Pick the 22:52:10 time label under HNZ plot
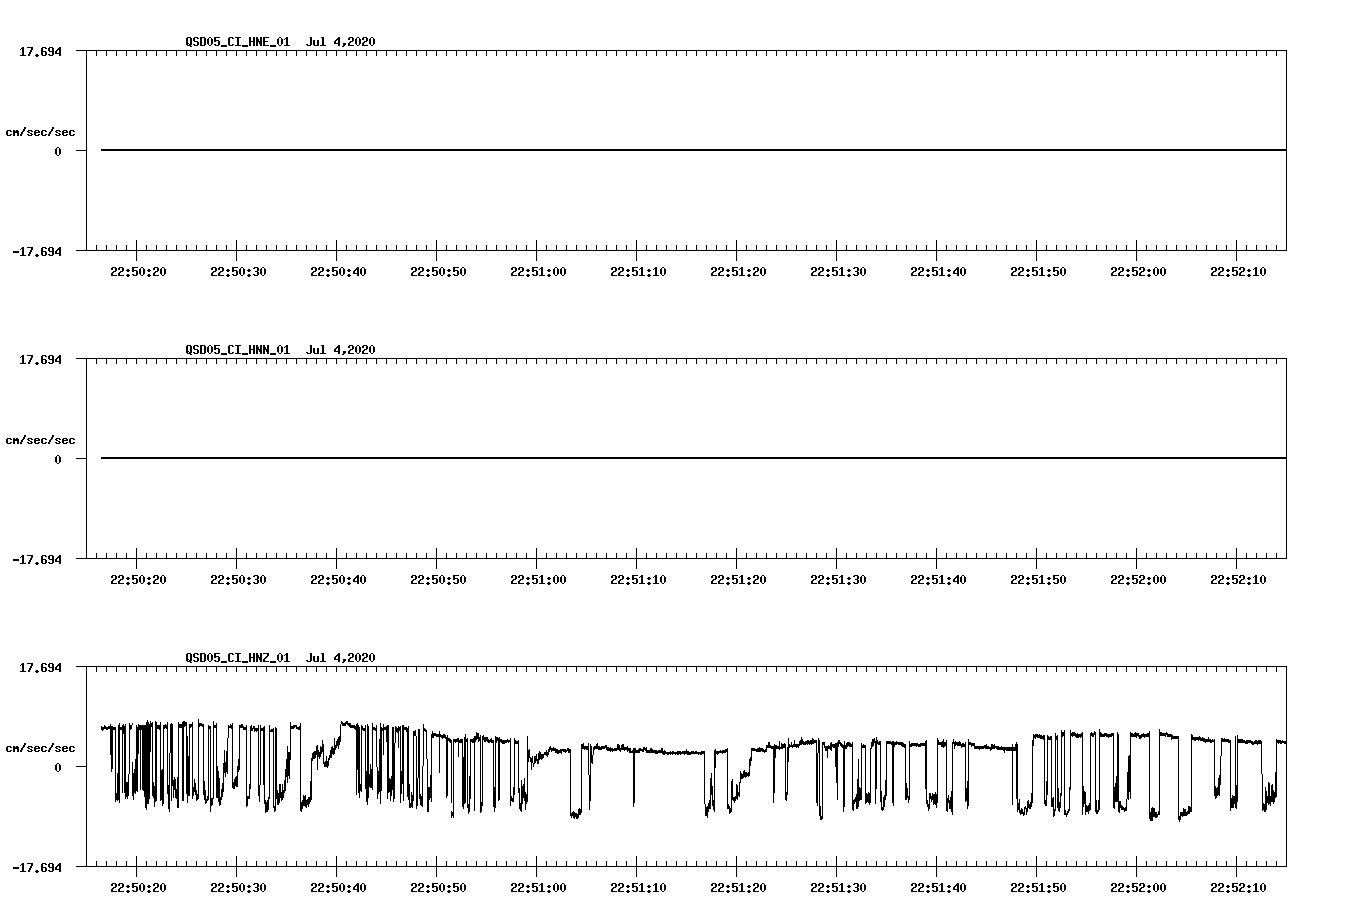 tap(1238, 888)
